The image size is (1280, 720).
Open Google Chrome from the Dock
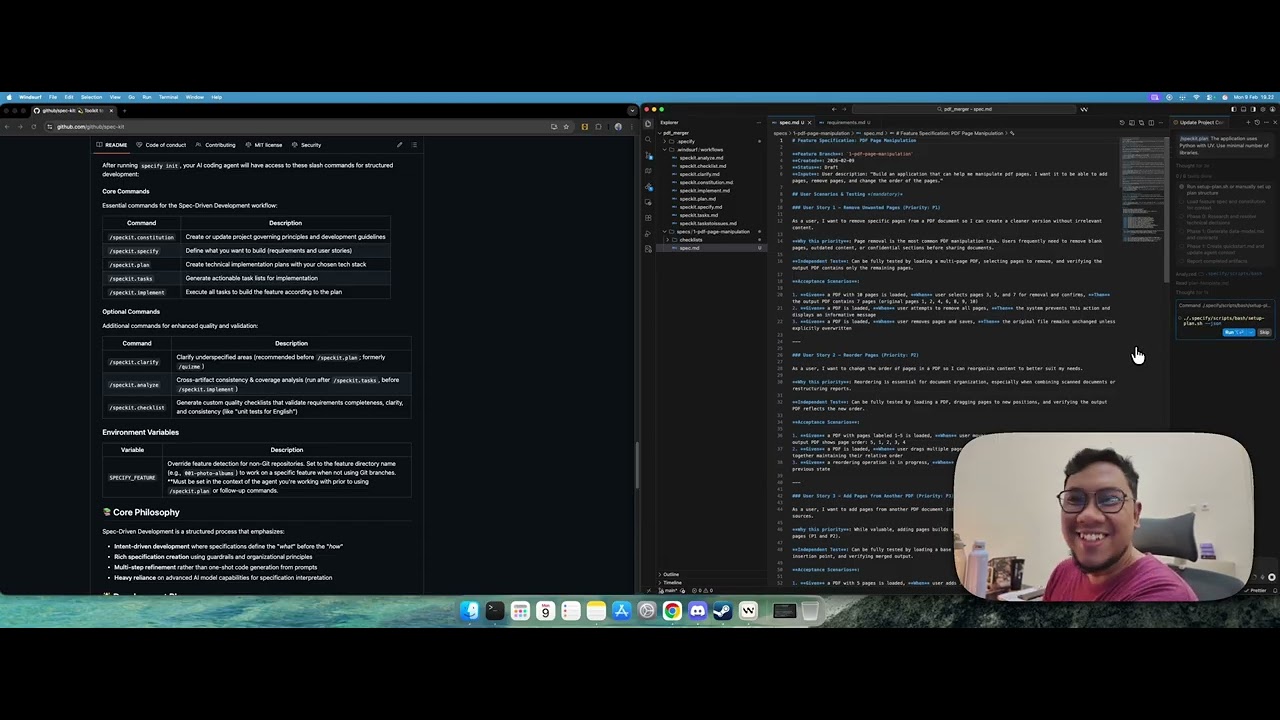(x=672, y=611)
